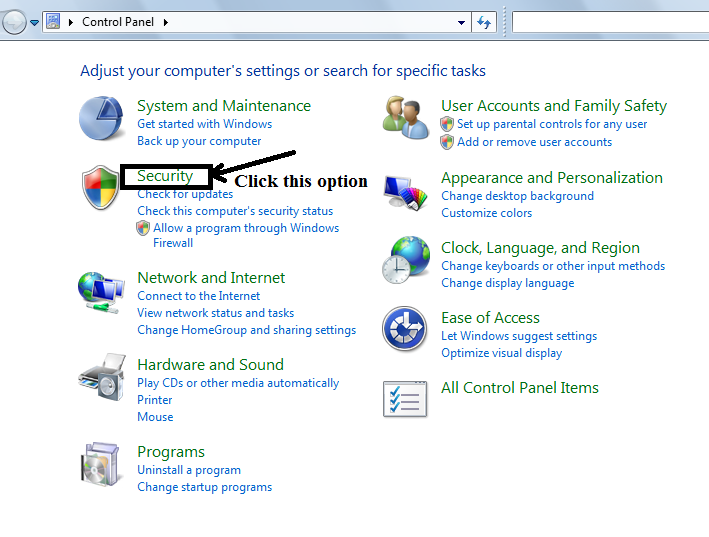Click the Ease of Access icon
Image resolution: width=709 pixels, height=537 pixels.
(406, 330)
